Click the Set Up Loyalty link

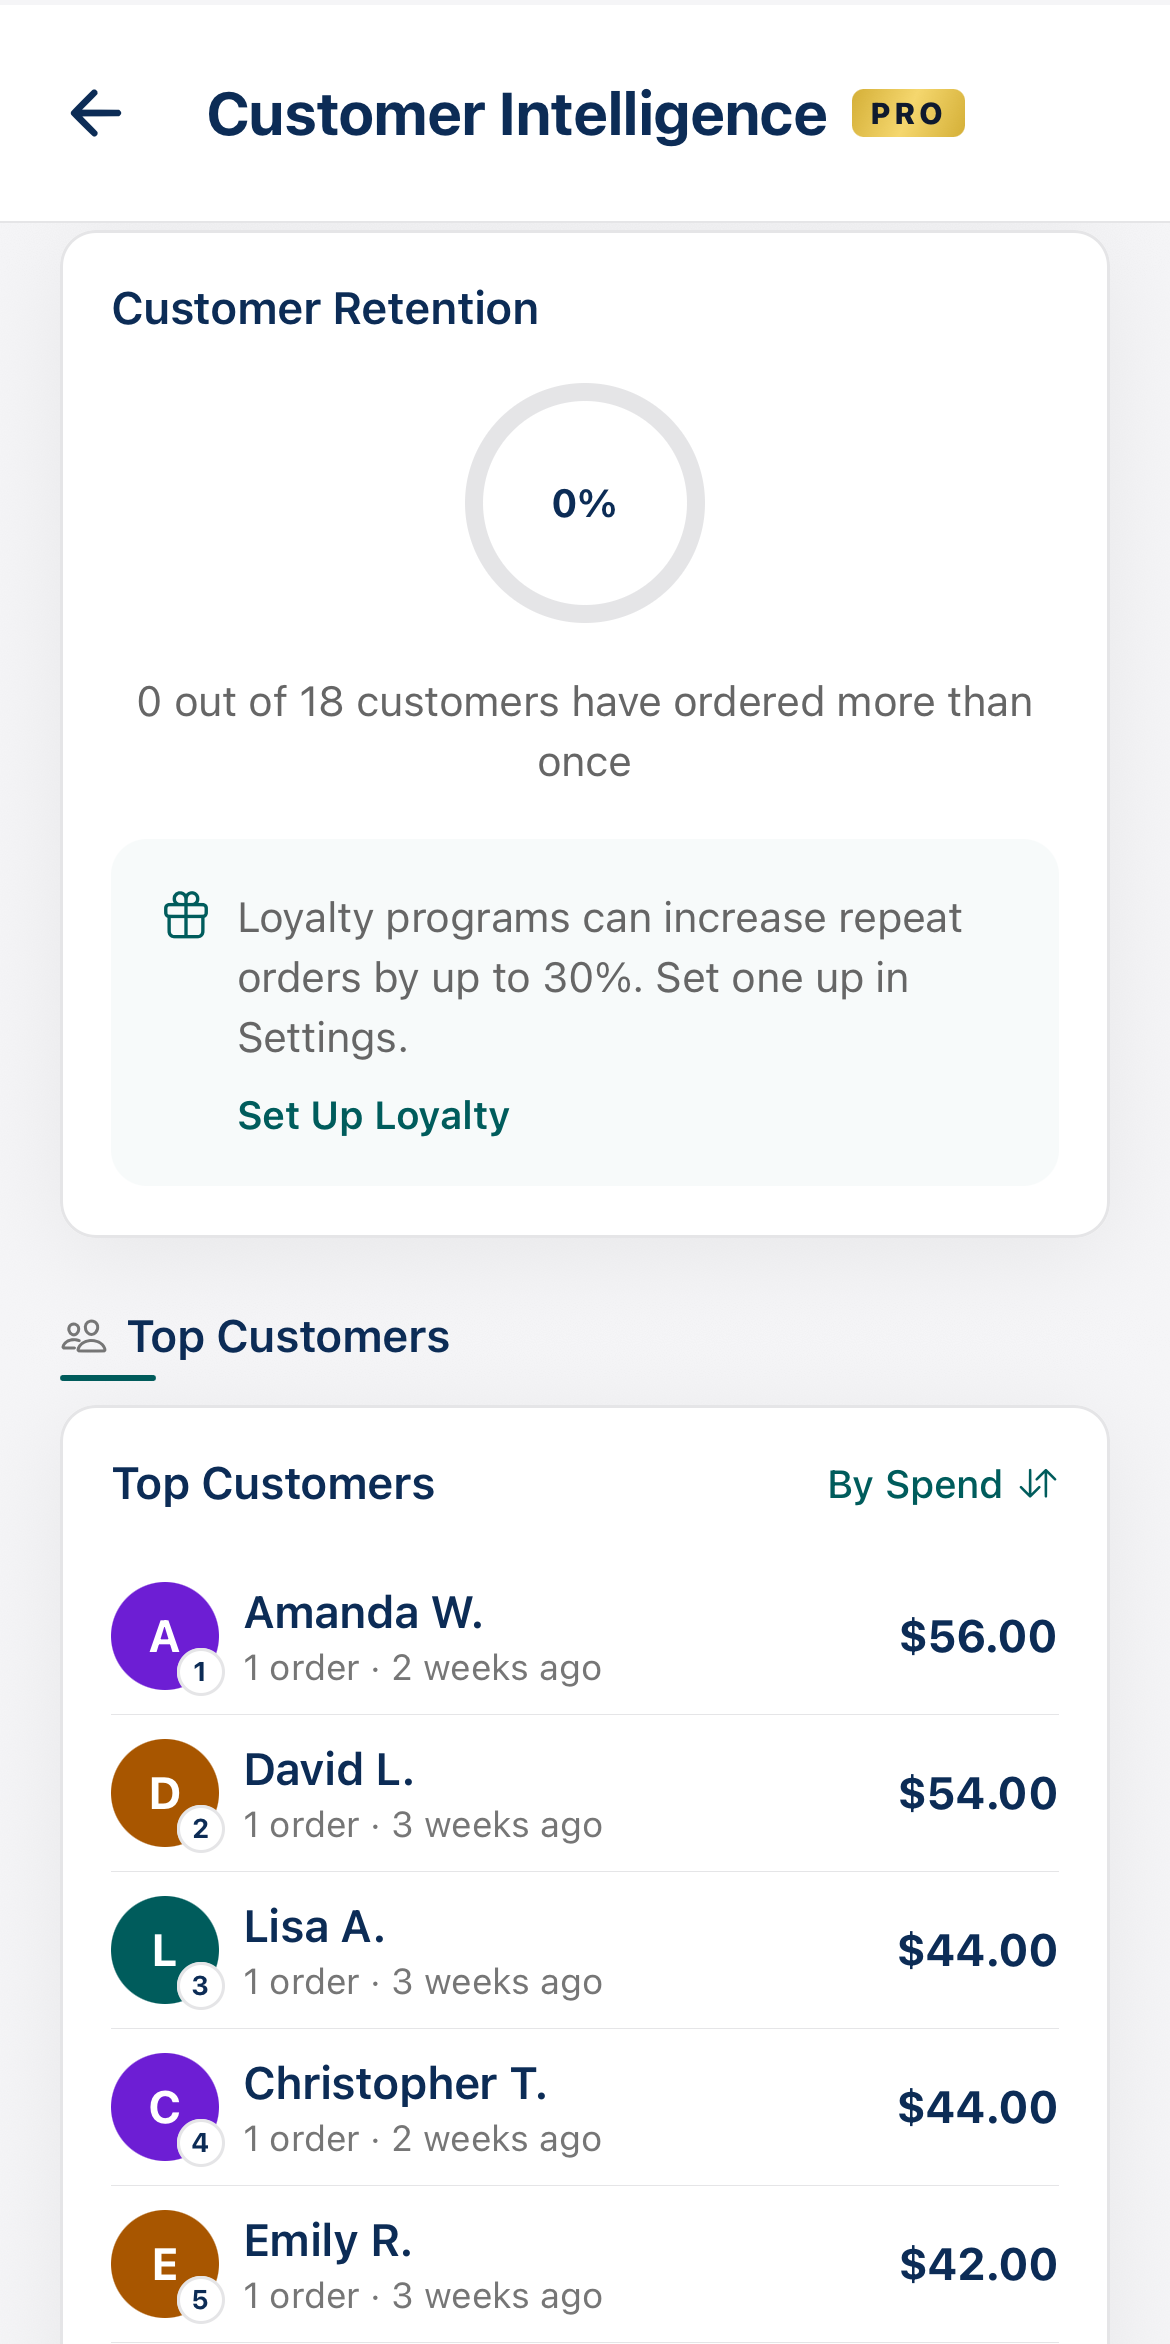coord(373,1116)
